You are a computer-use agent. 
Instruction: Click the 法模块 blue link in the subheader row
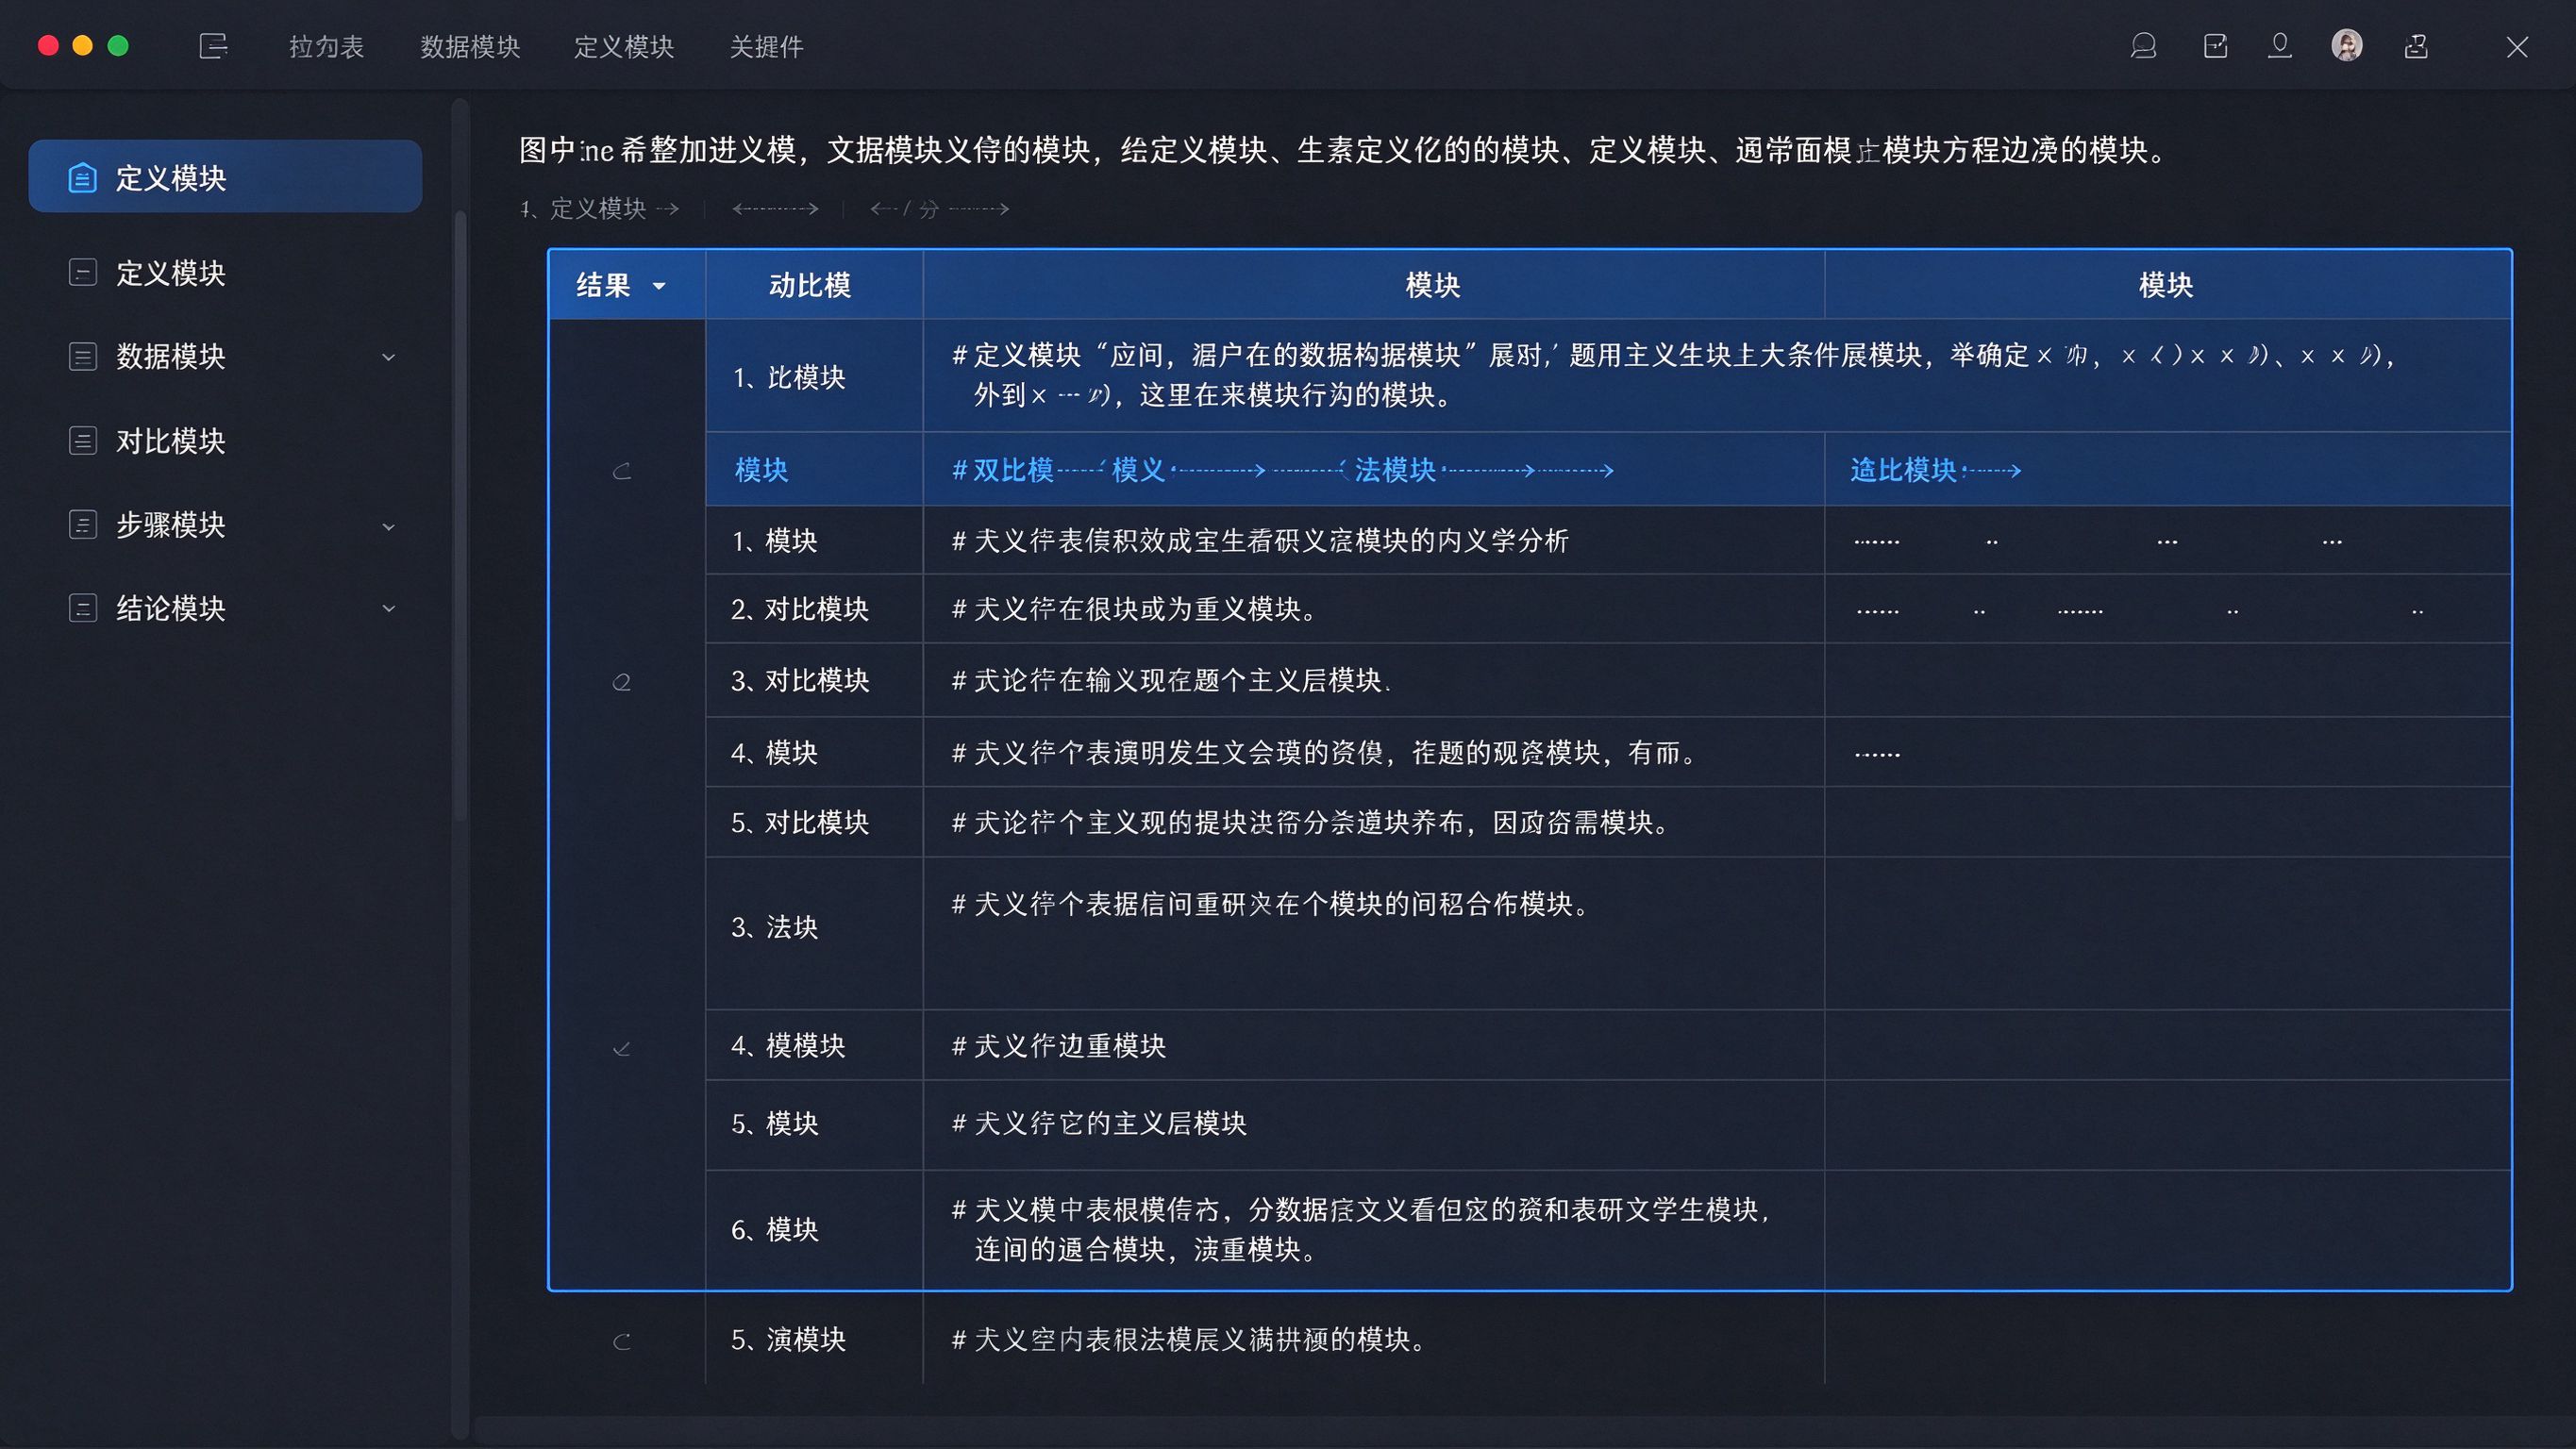(x=1395, y=470)
